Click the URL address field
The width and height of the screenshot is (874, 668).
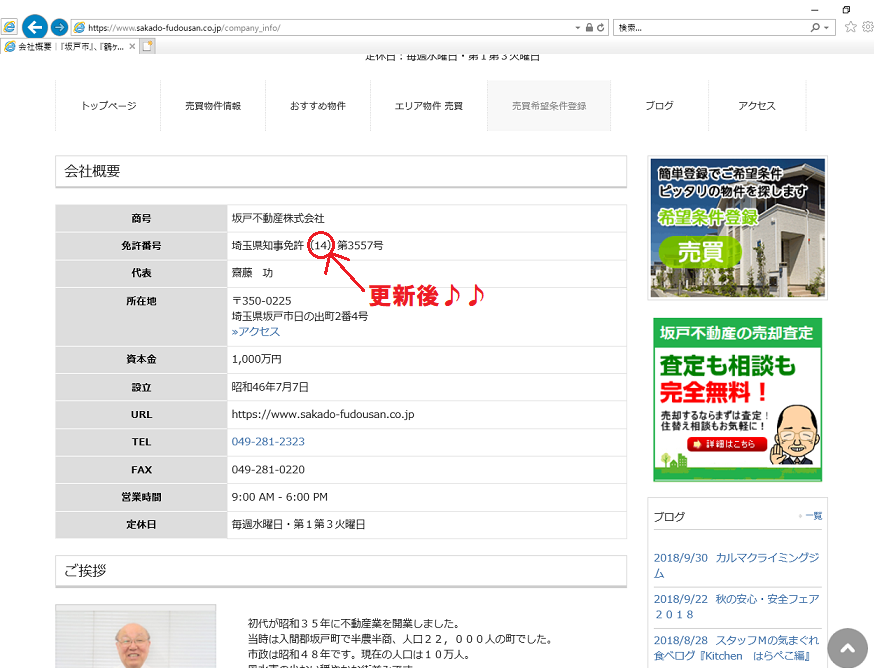coord(329,27)
